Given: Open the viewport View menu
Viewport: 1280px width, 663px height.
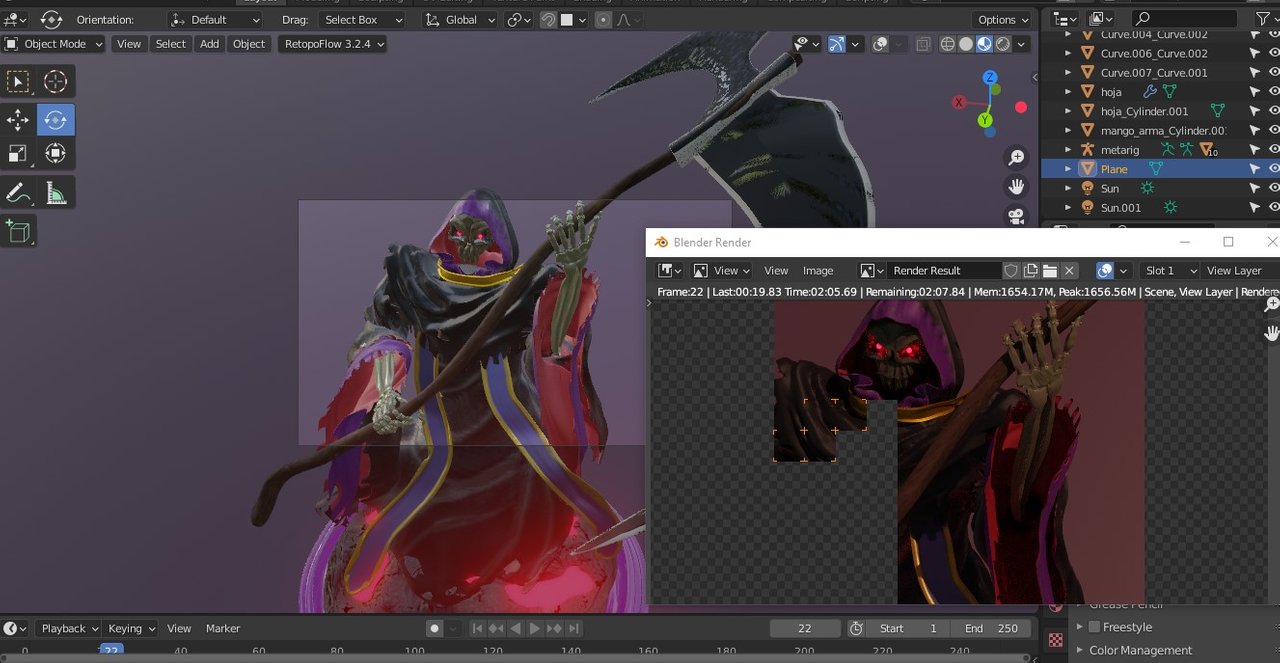Looking at the screenshot, I should tap(129, 44).
